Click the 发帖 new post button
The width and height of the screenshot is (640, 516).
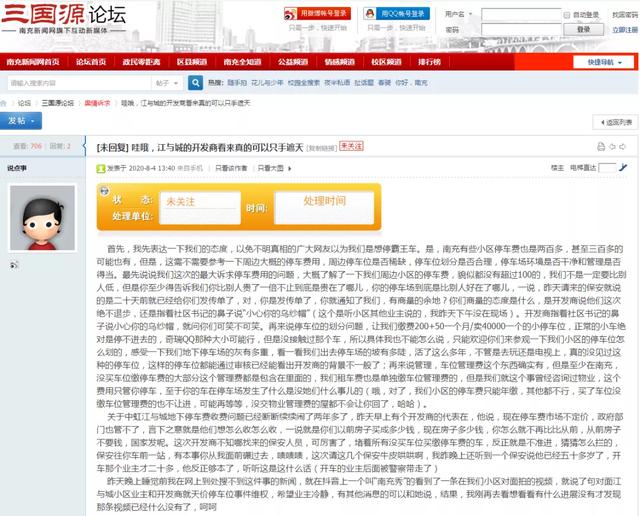(x=21, y=121)
